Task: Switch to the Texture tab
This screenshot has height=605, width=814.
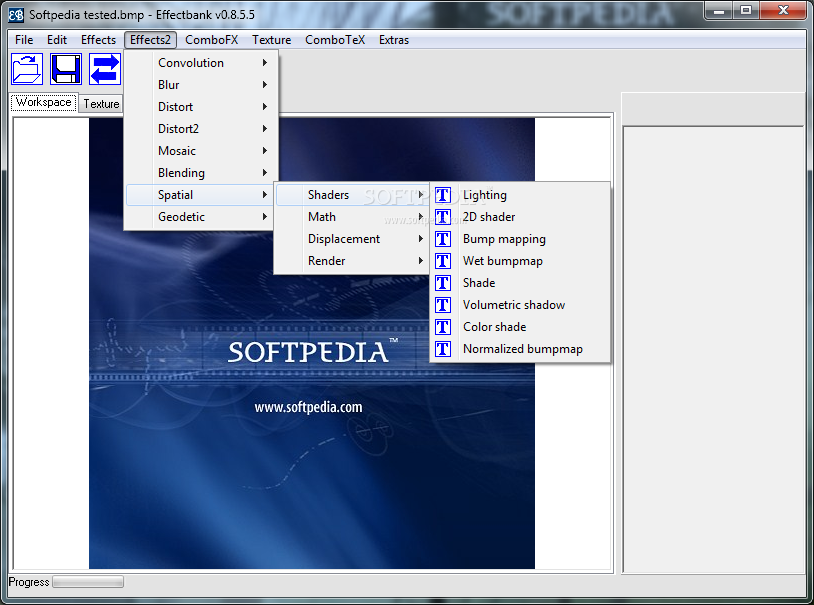Action: click(x=101, y=104)
